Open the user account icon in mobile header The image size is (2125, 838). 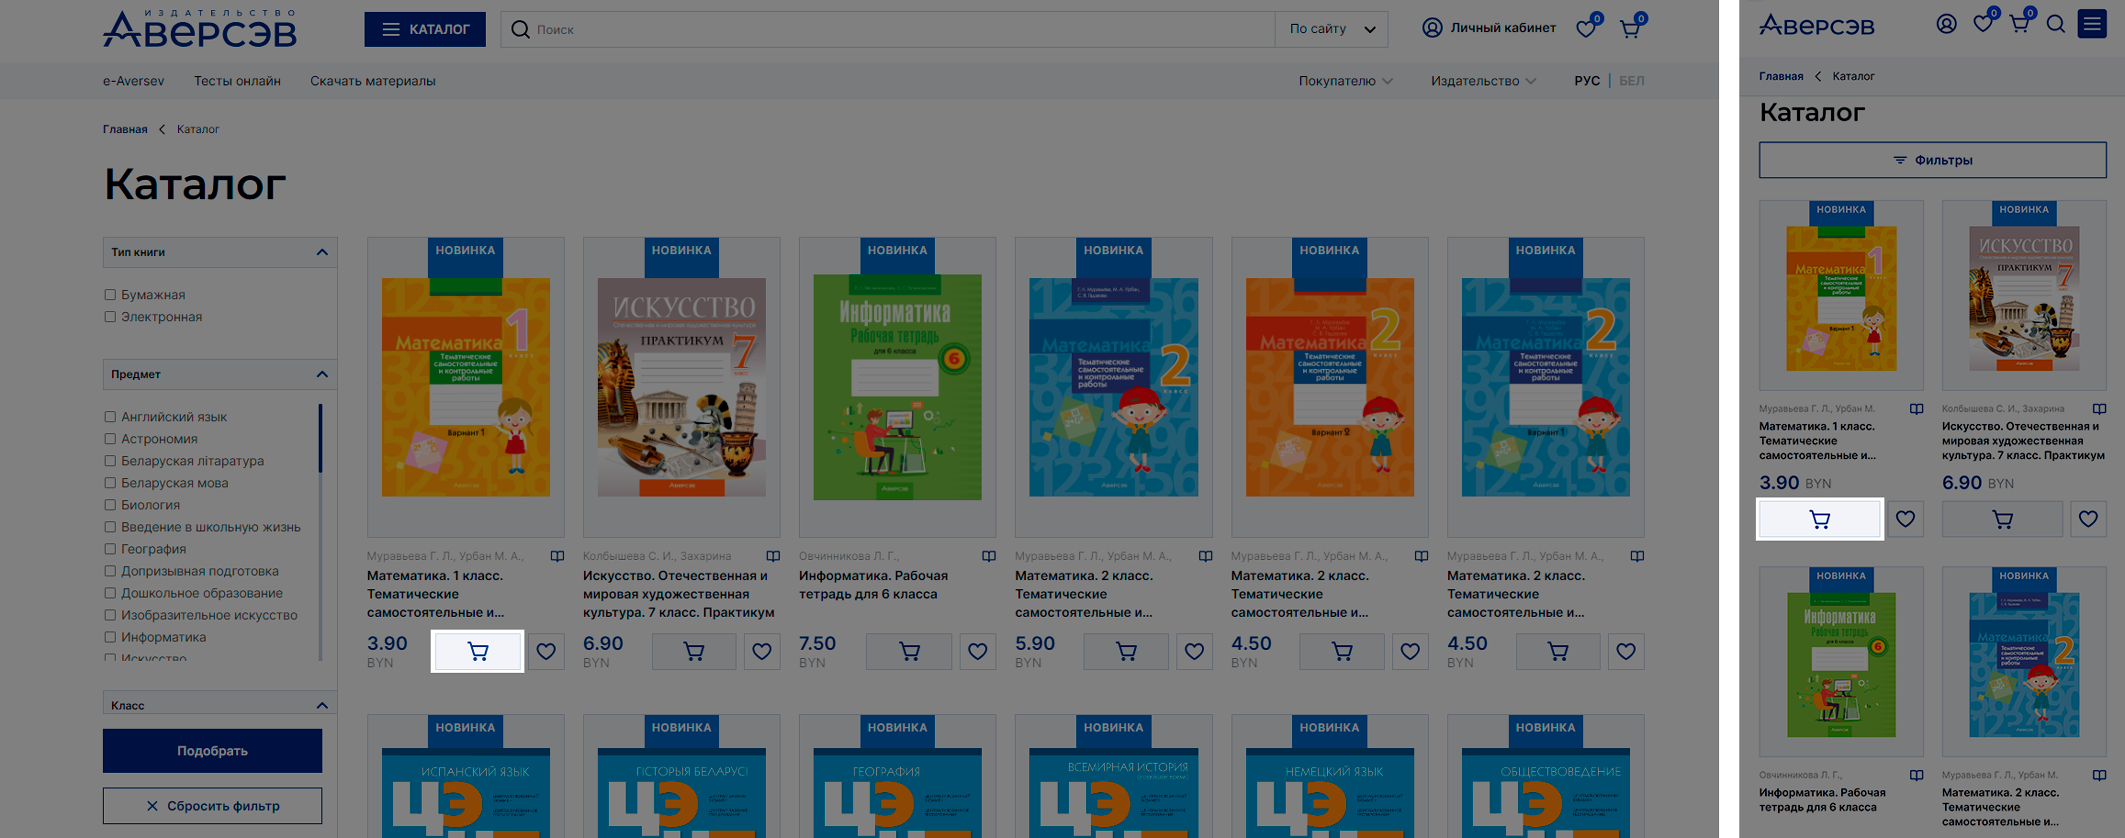(1946, 24)
